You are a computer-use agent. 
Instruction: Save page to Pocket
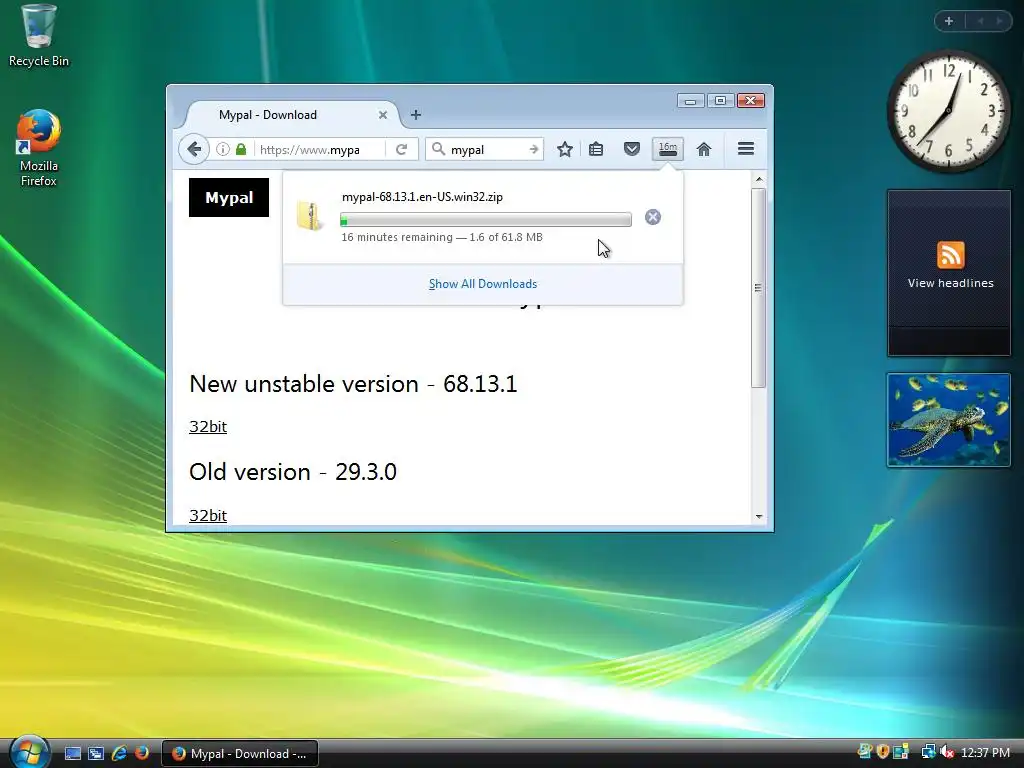(x=632, y=150)
